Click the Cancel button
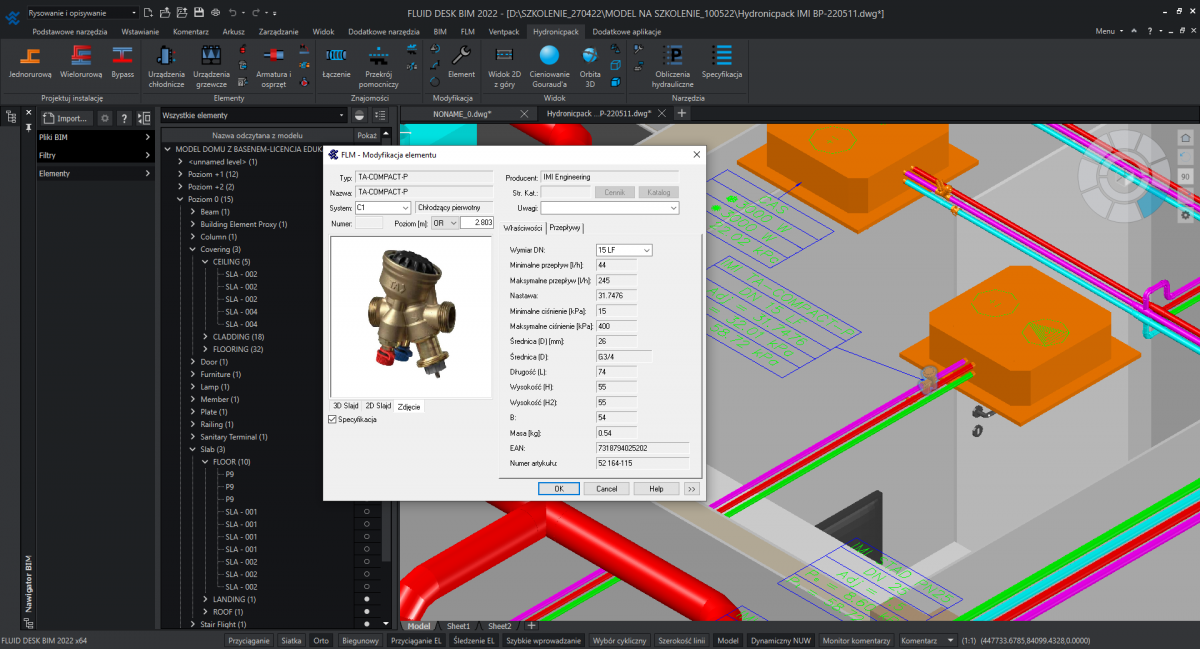This screenshot has width=1200, height=649. 606,489
